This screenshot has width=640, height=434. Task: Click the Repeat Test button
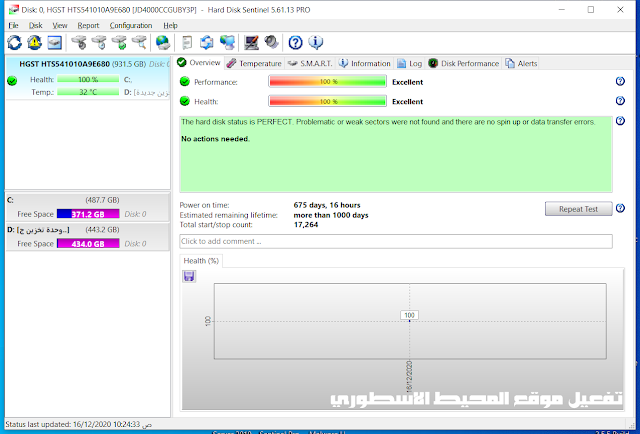578,209
